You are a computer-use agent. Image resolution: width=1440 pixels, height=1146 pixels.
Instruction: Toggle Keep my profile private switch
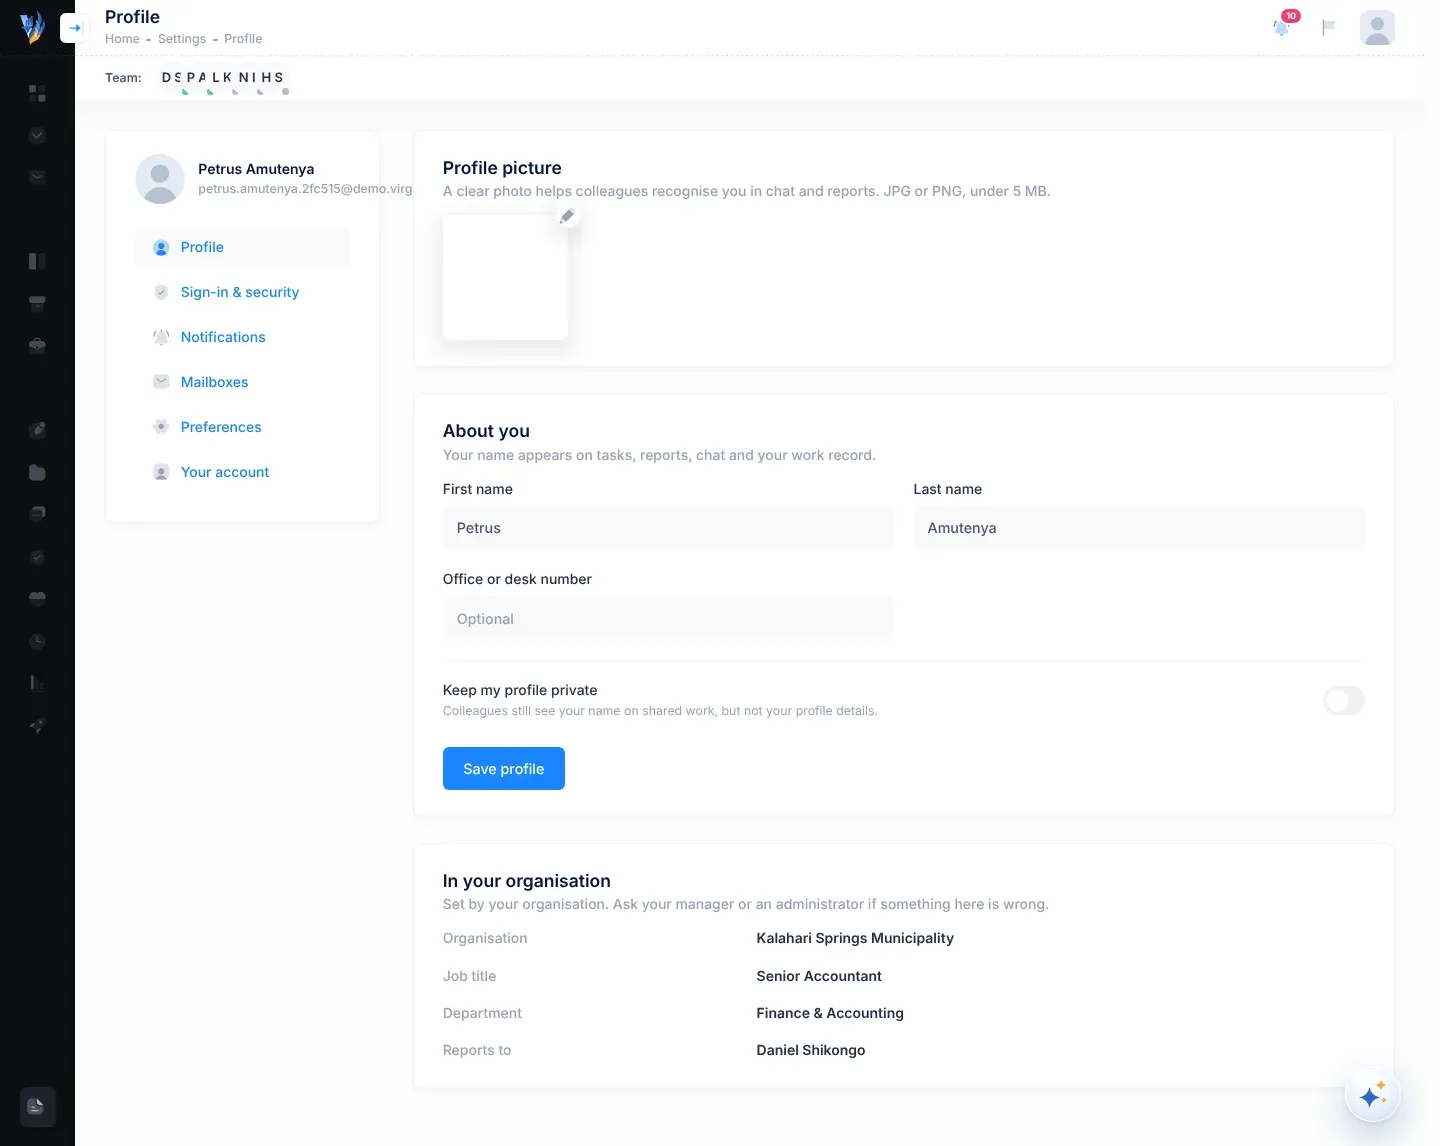pyautogui.click(x=1343, y=700)
